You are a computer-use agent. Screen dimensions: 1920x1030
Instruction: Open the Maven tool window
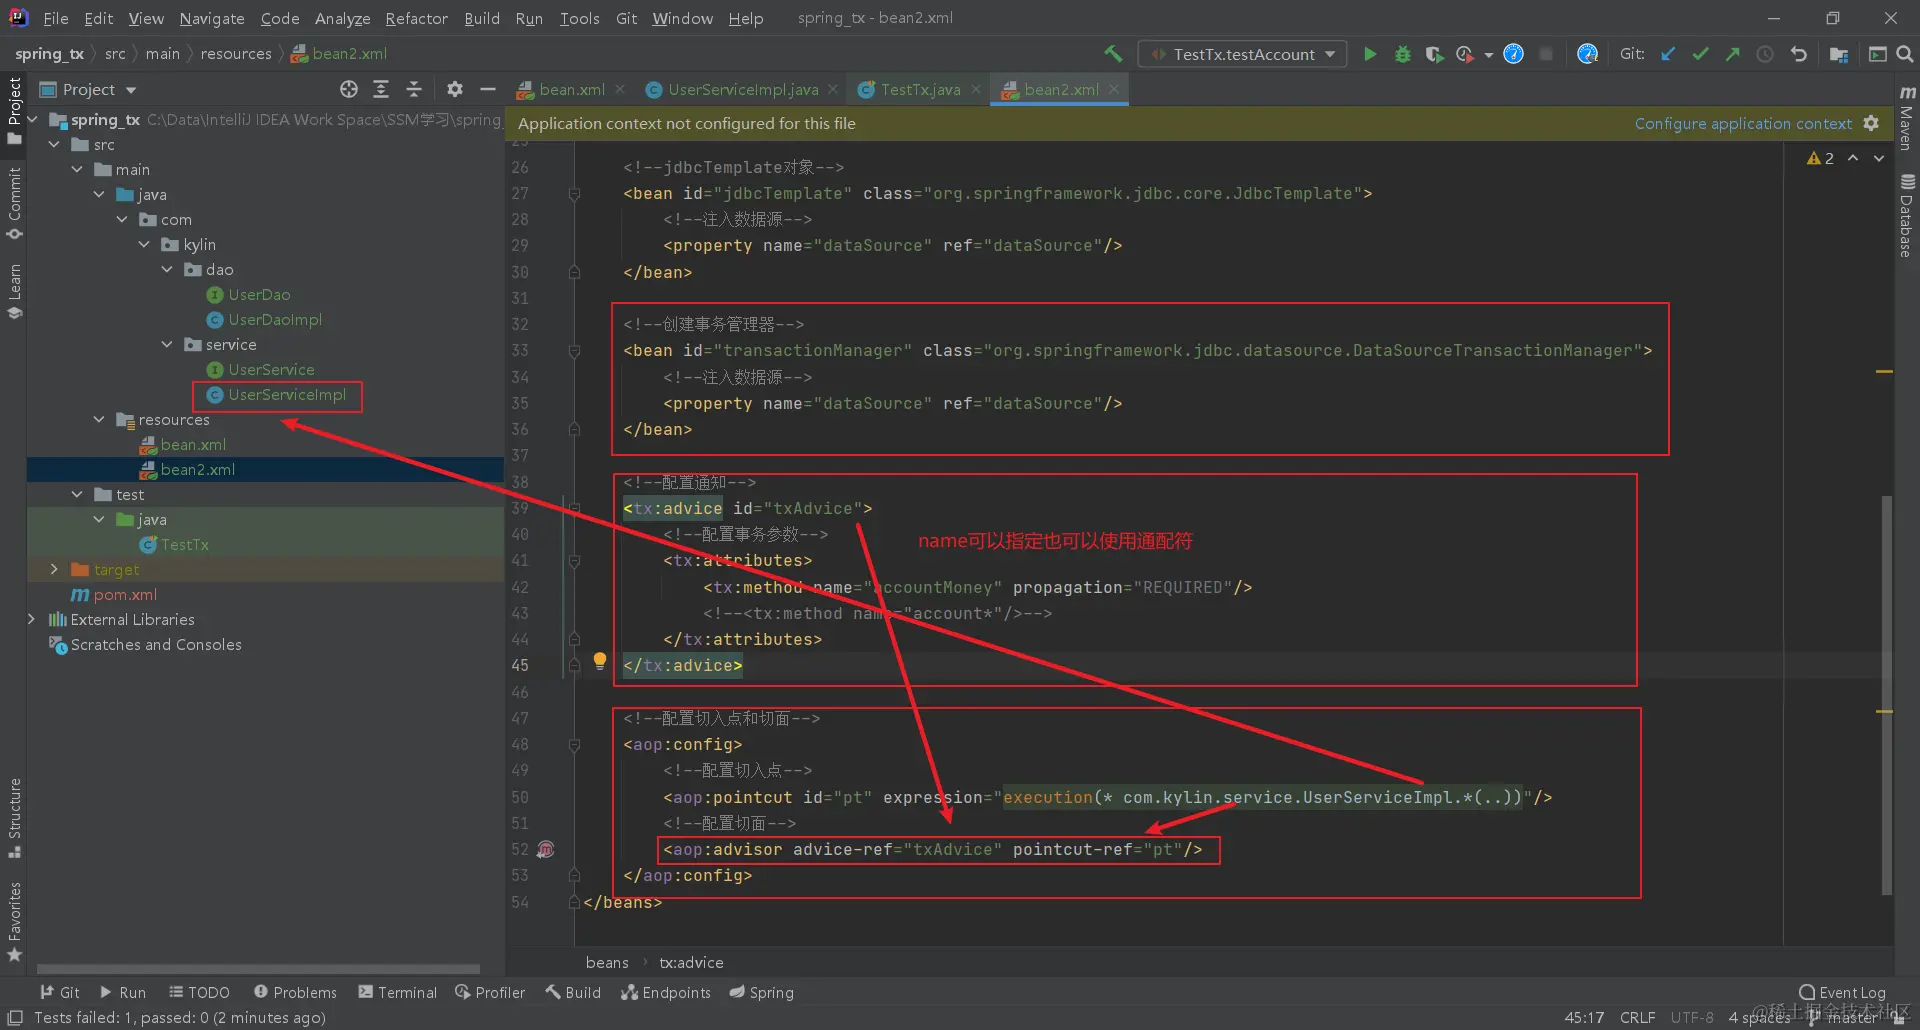pos(1907,118)
